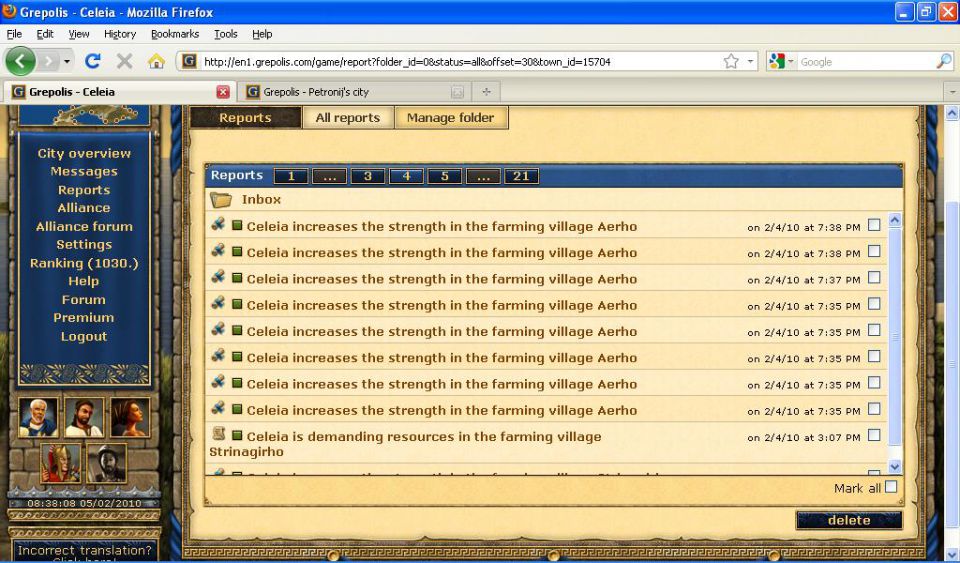Open Settings in the sidebar
The height and width of the screenshot is (563, 960).
tap(84, 245)
